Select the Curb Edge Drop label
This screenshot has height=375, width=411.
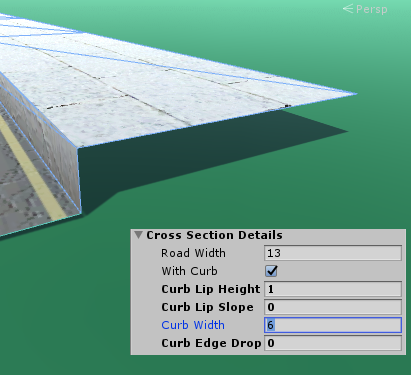coord(211,343)
